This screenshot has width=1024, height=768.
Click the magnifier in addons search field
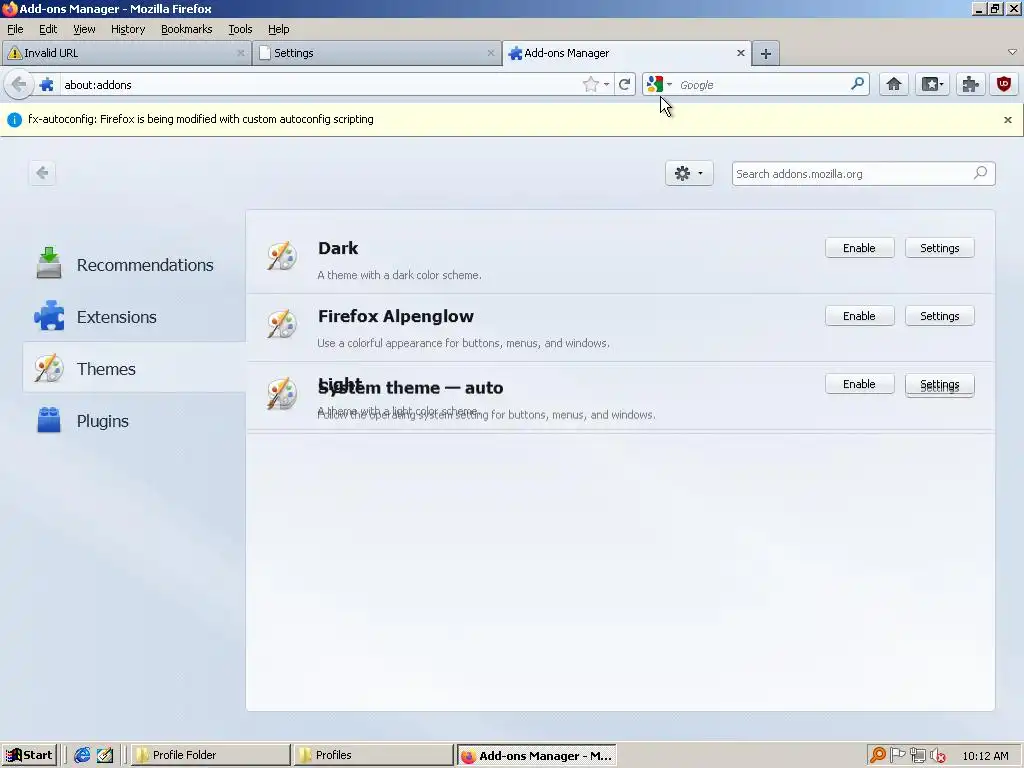980,173
